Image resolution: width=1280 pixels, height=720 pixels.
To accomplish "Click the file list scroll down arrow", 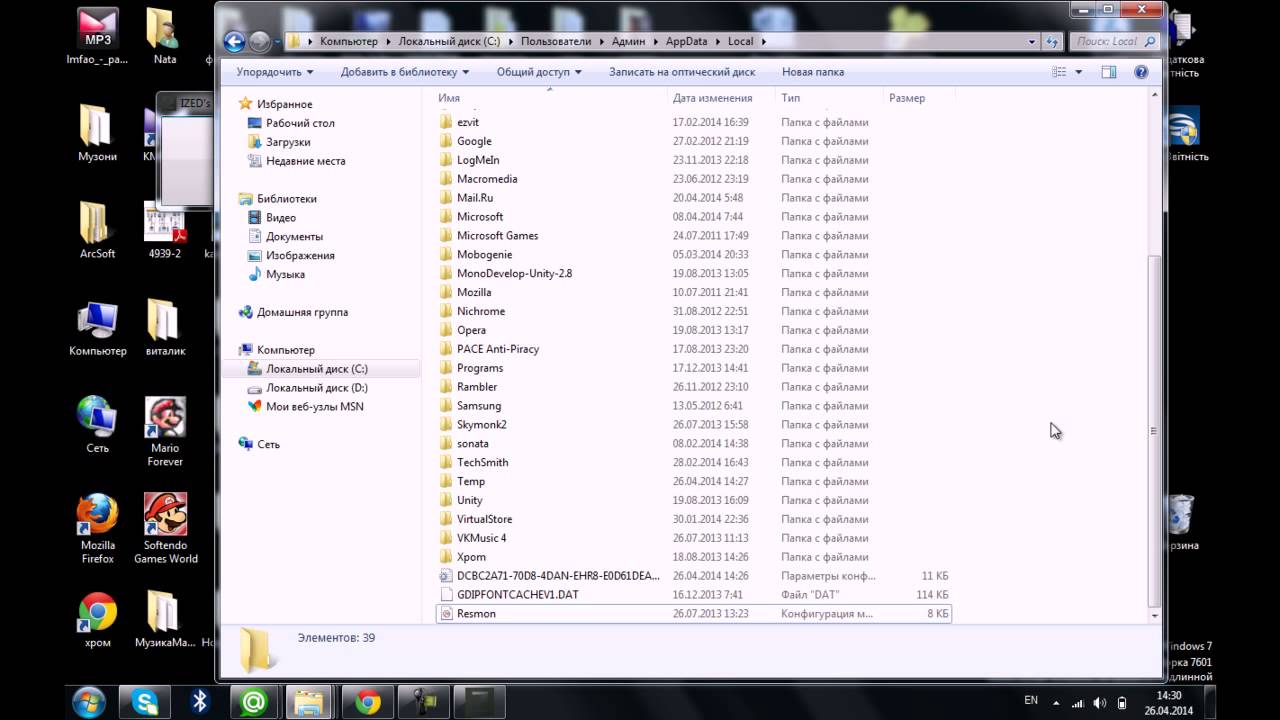I will (1154, 616).
